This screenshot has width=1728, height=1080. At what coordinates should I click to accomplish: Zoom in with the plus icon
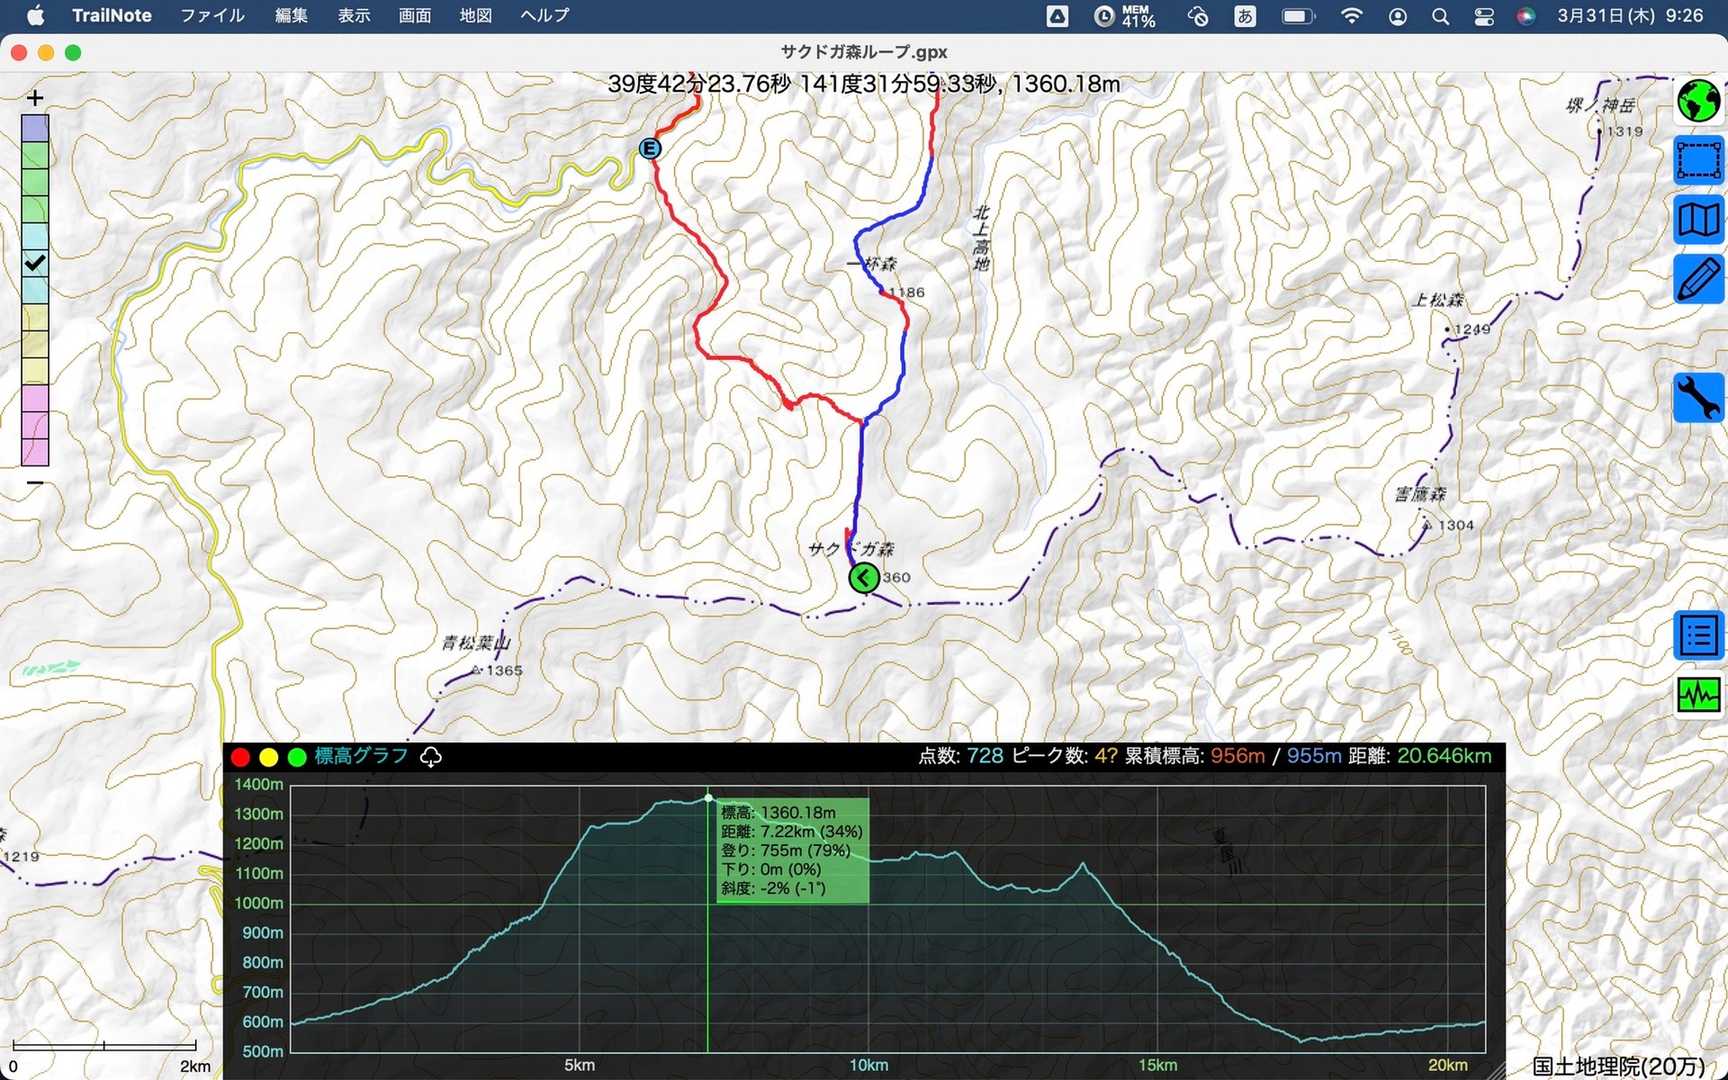pyautogui.click(x=35, y=98)
